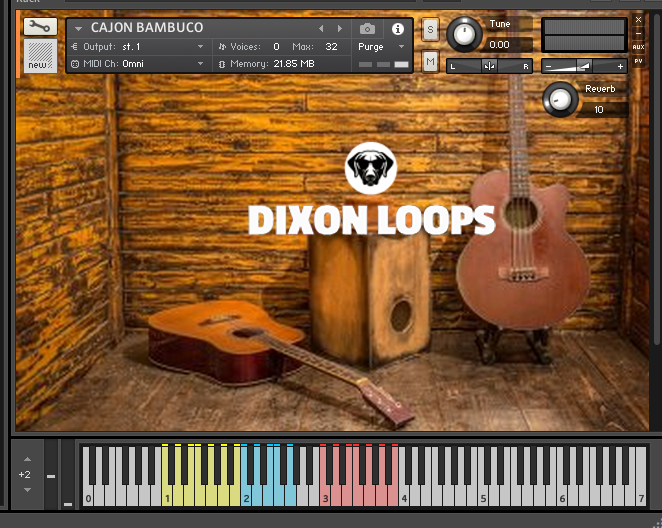Click the Reverb knob

click(x=560, y=98)
